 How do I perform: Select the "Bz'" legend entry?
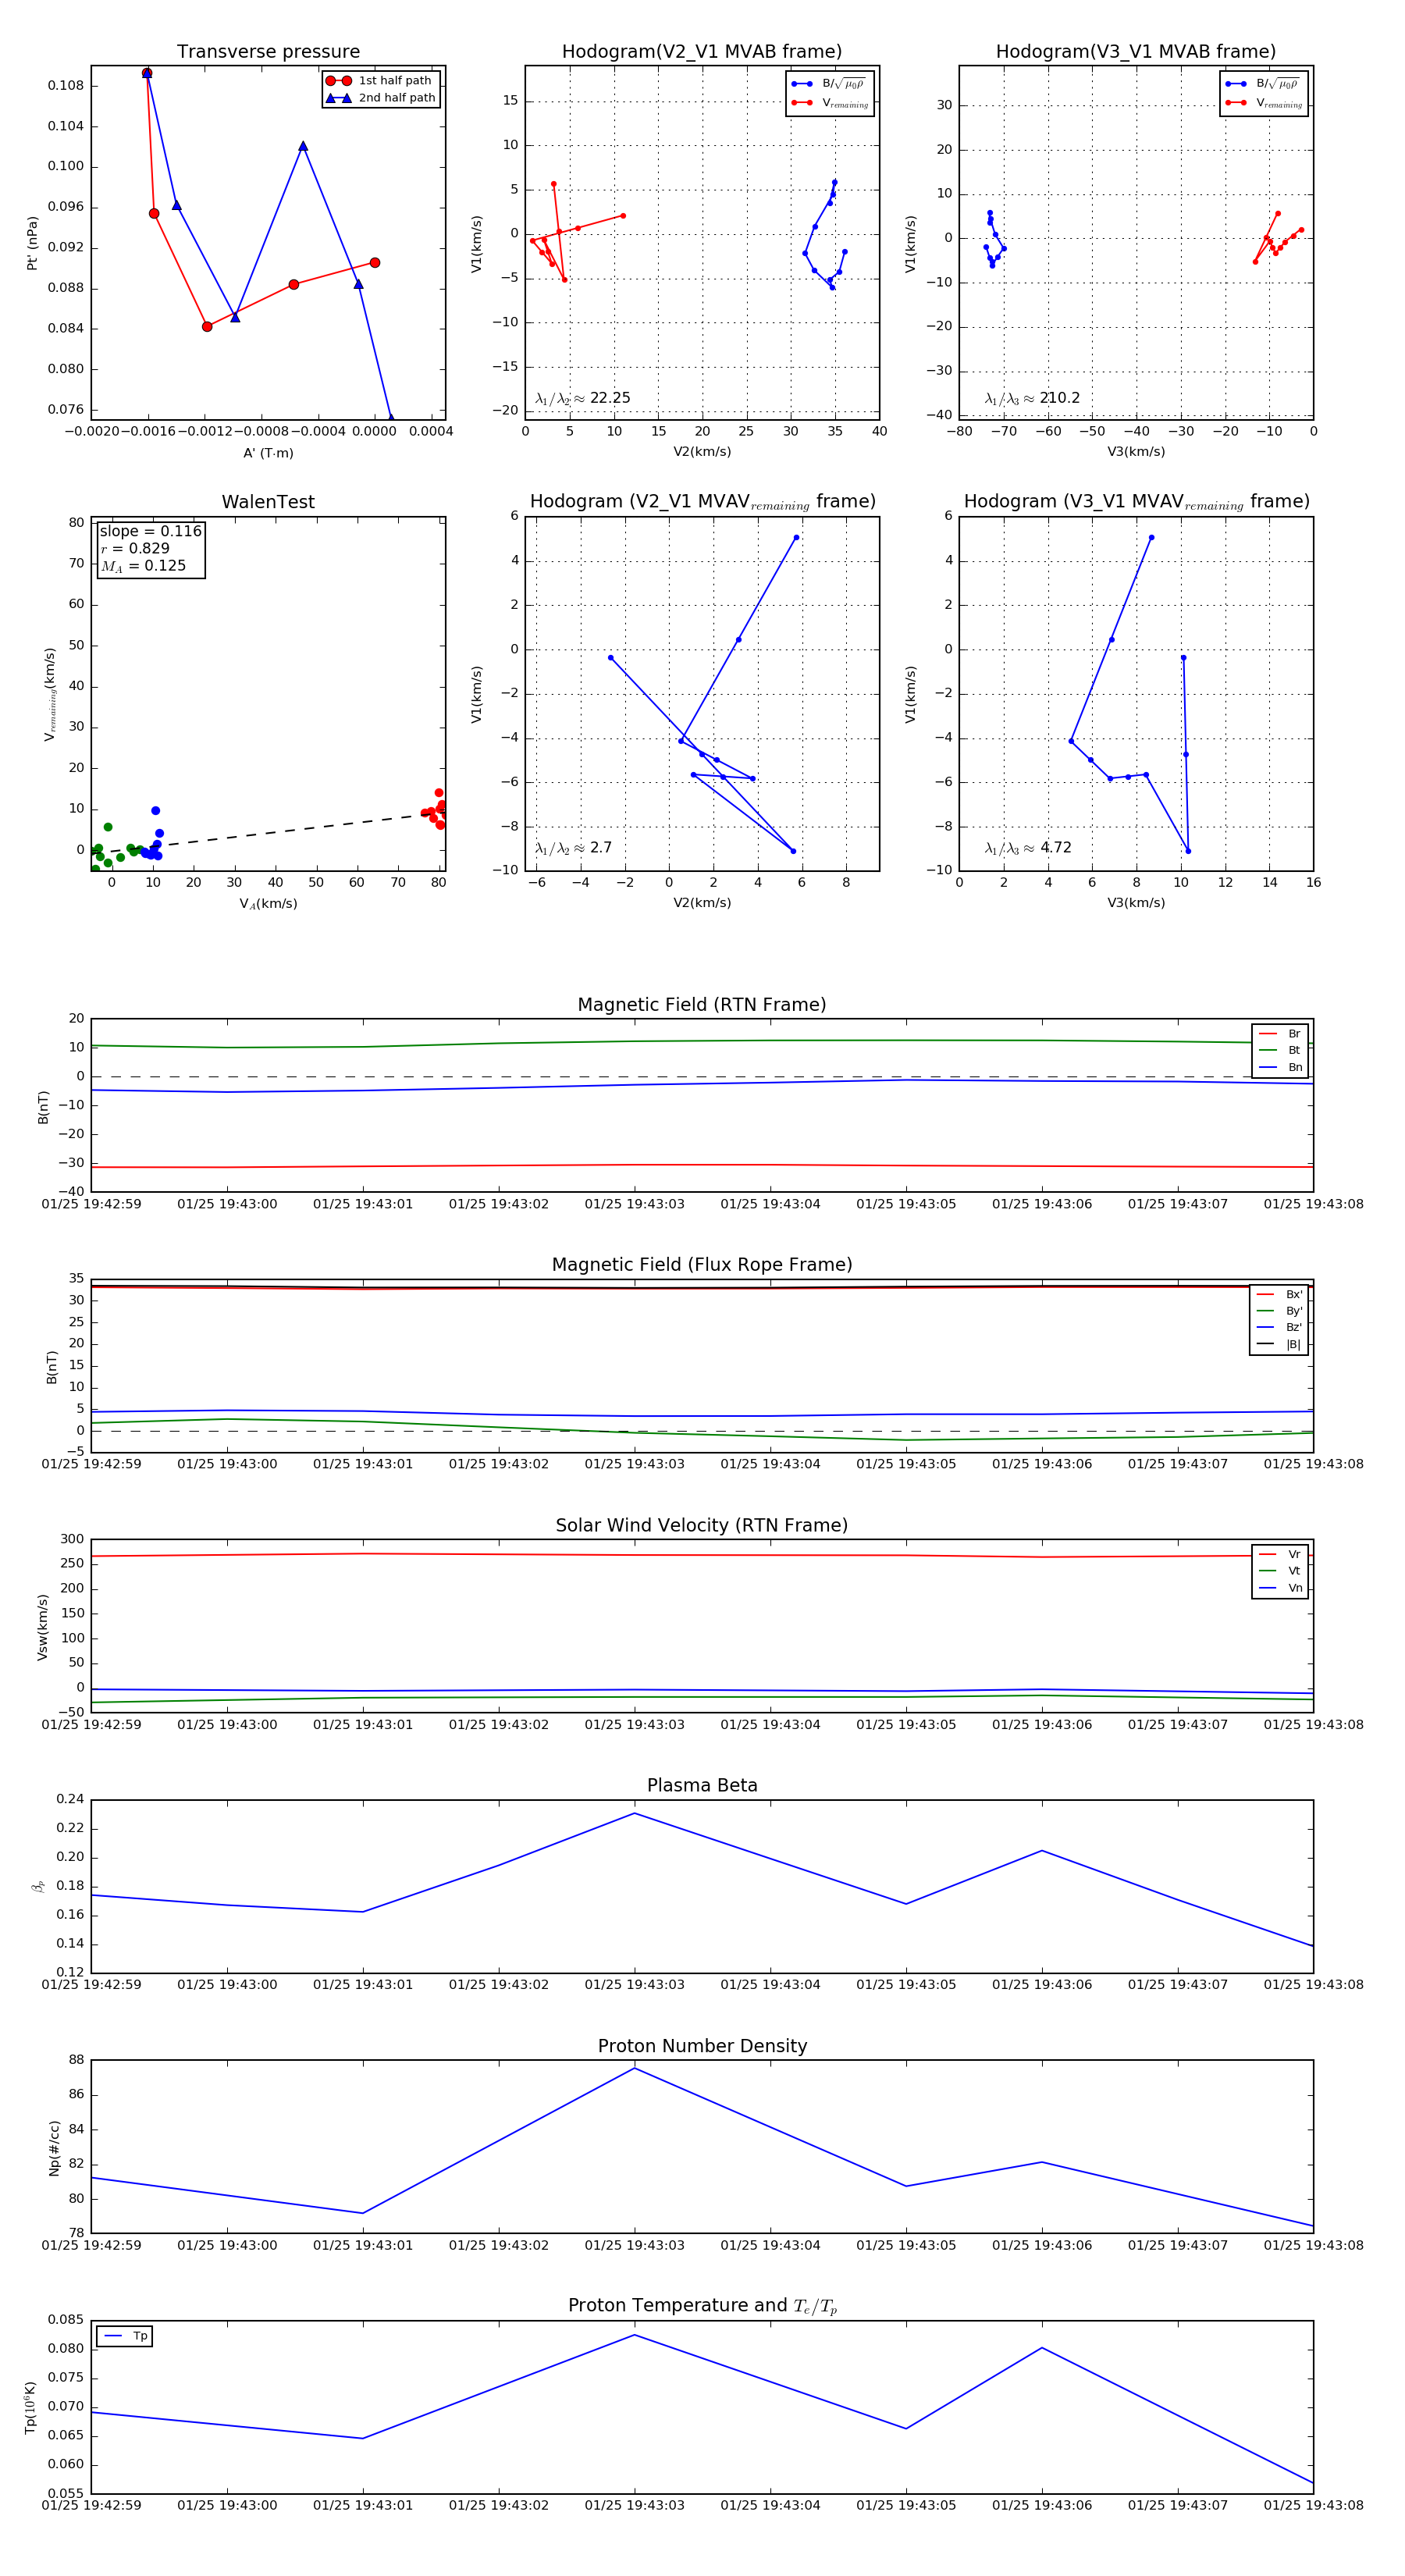point(1280,1327)
